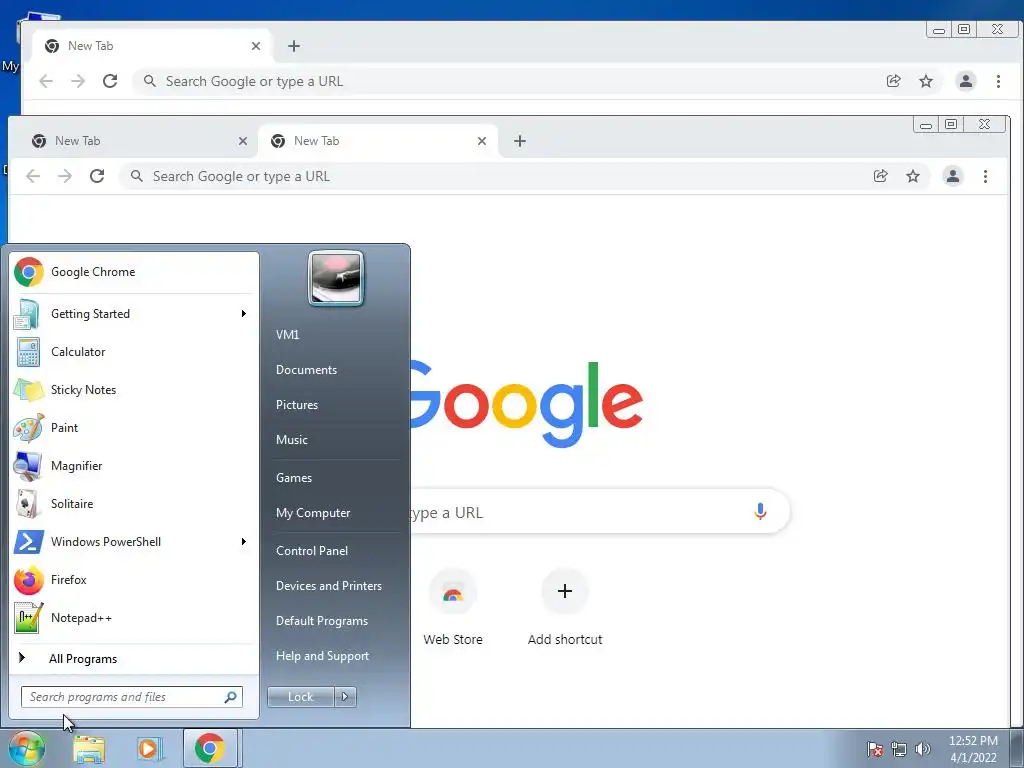
Task: Bookmark this tab in front Chrome window
Action: [x=913, y=176]
